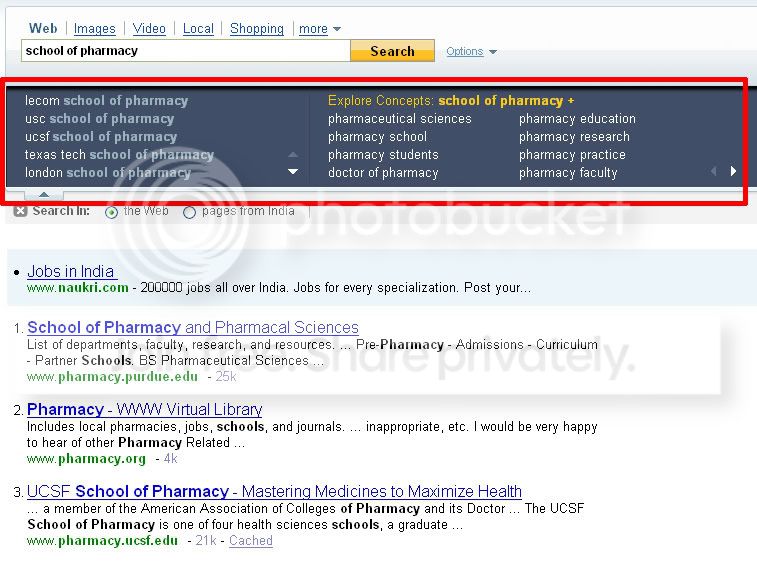
Task: Choose suggestion 'lecom school of pharmacy'
Action: 106,100
